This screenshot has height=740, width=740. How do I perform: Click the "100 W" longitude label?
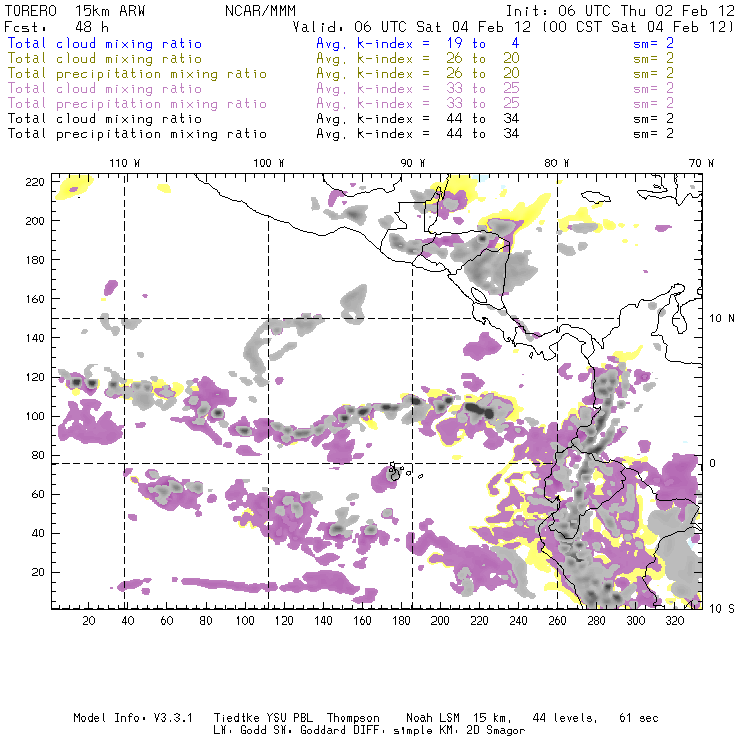point(269,163)
